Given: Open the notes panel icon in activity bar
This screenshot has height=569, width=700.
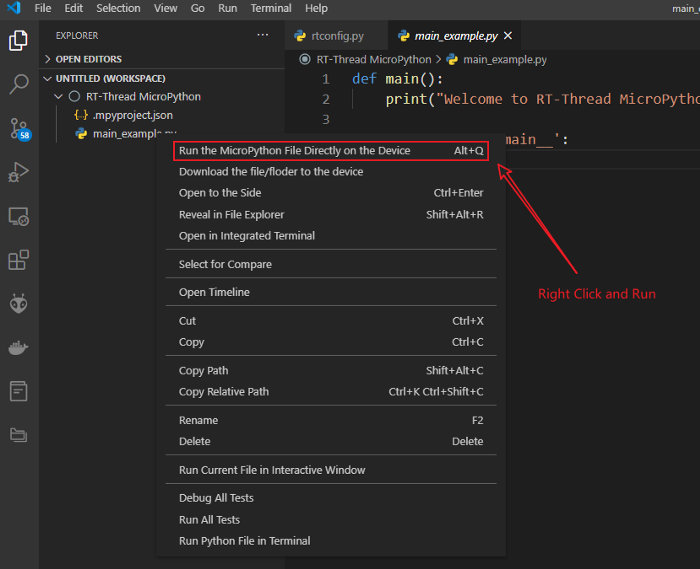Looking at the screenshot, I should click(x=18, y=391).
